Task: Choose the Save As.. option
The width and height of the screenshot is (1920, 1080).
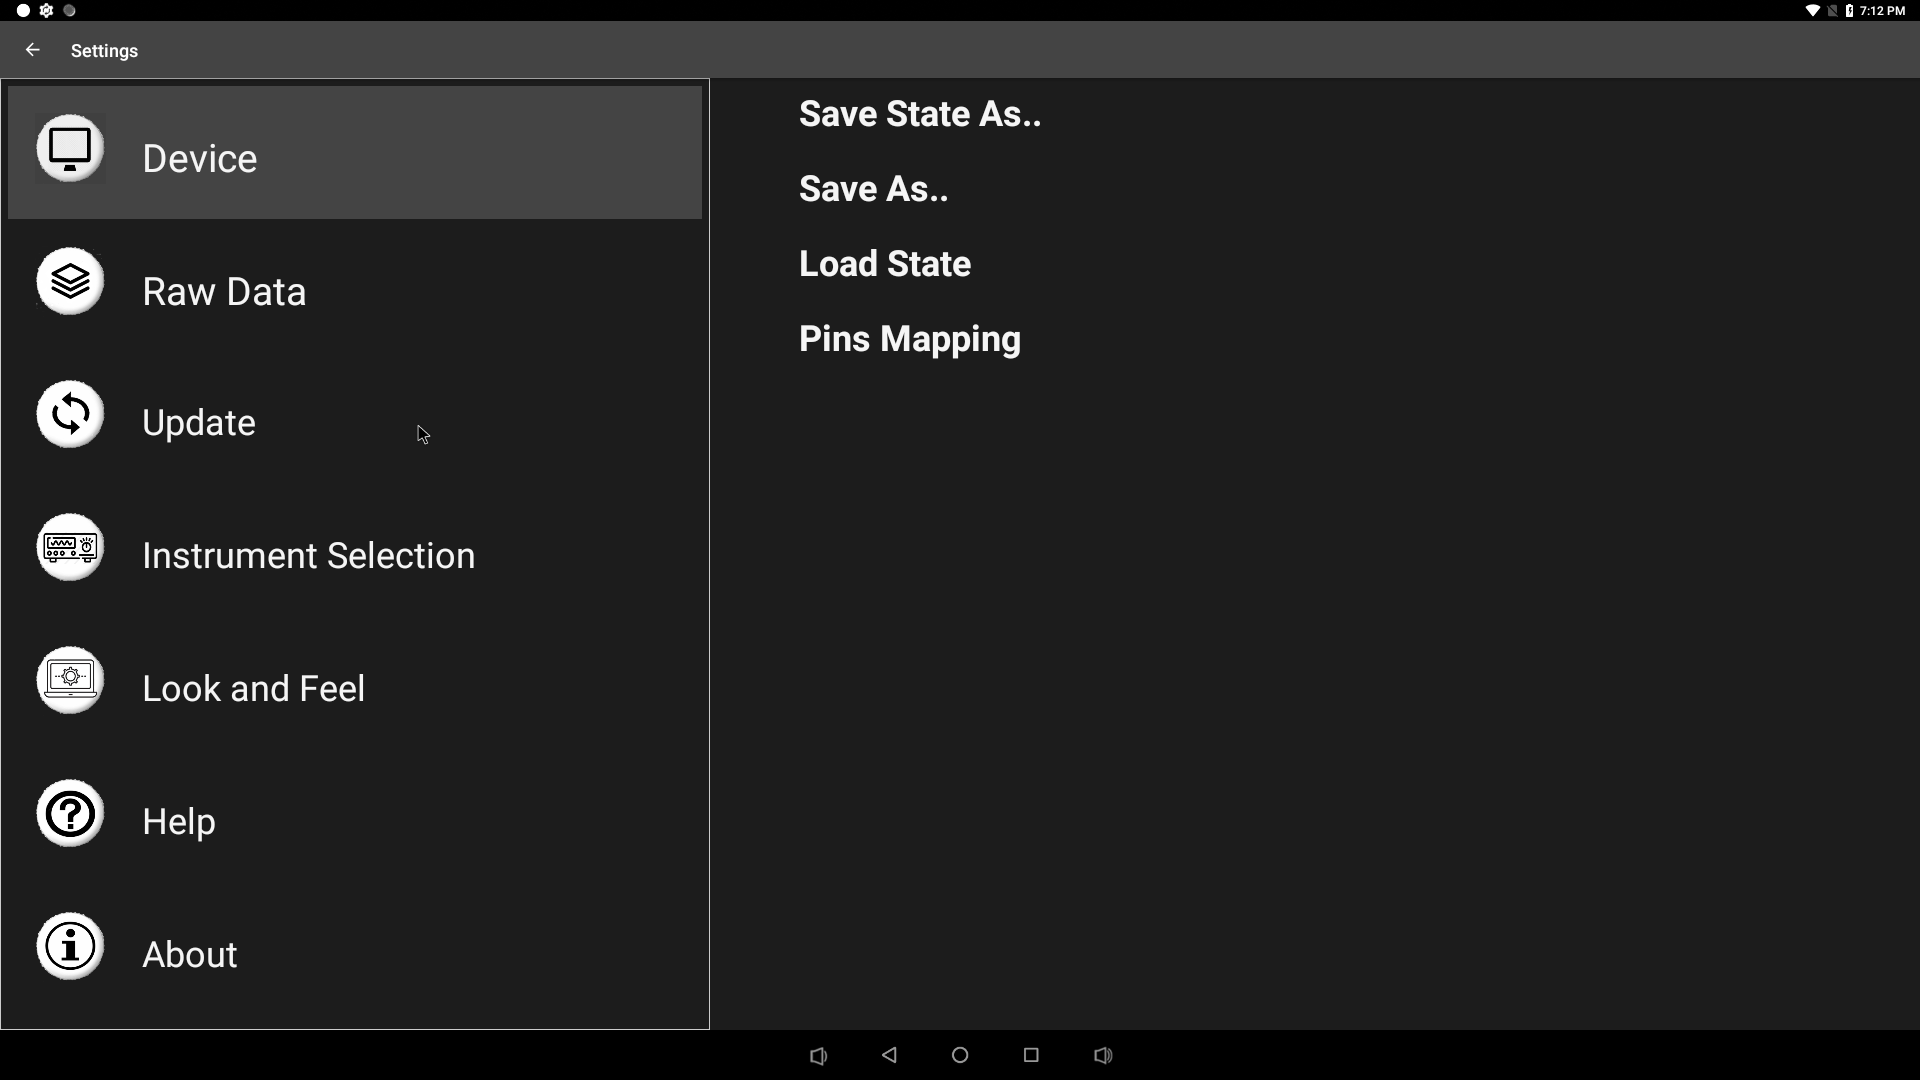Action: (873, 189)
